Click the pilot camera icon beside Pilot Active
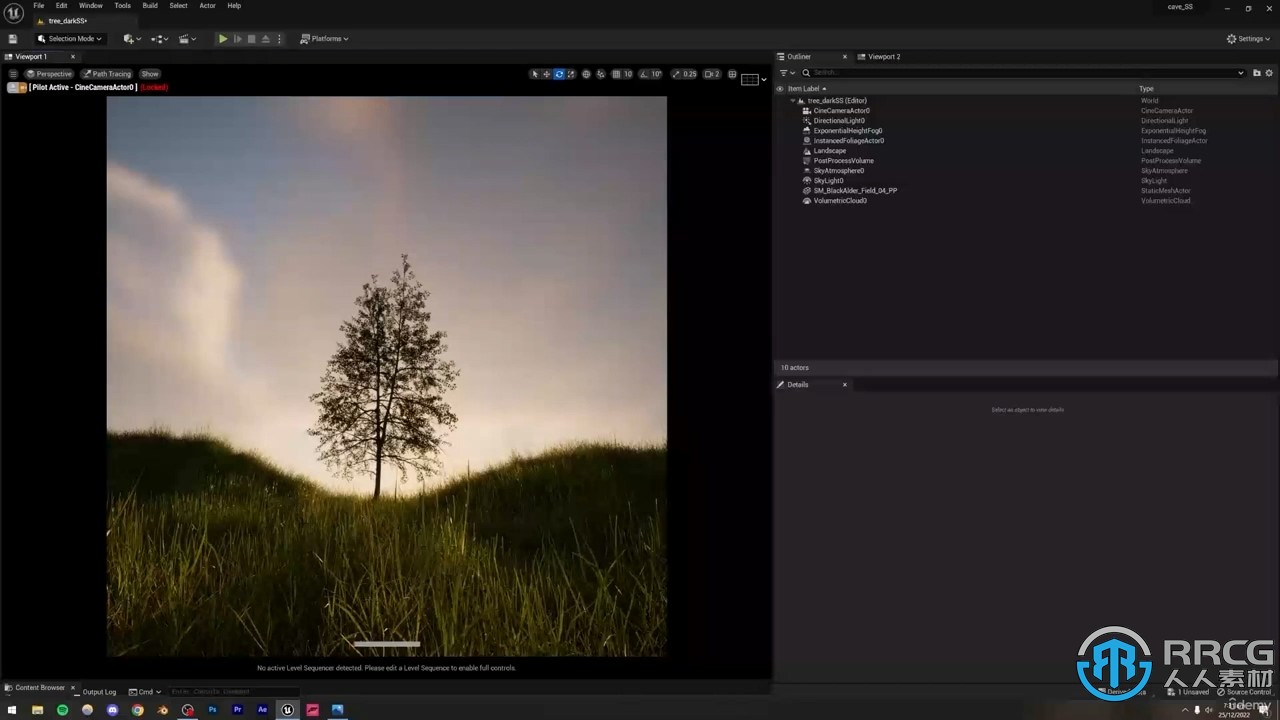The height and width of the screenshot is (720, 1280). point(17,88)
